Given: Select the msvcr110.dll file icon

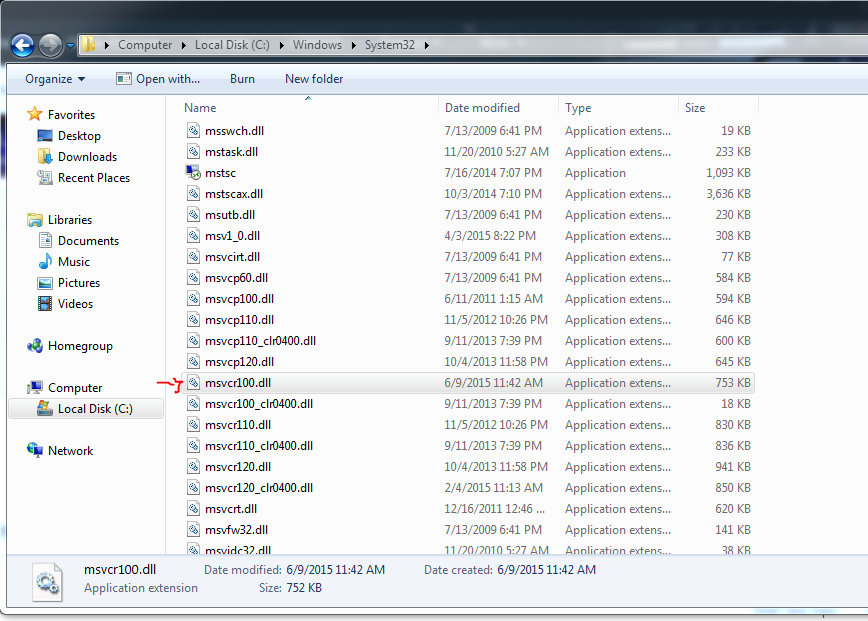Looking at the screenshot, I should [193, 425].
